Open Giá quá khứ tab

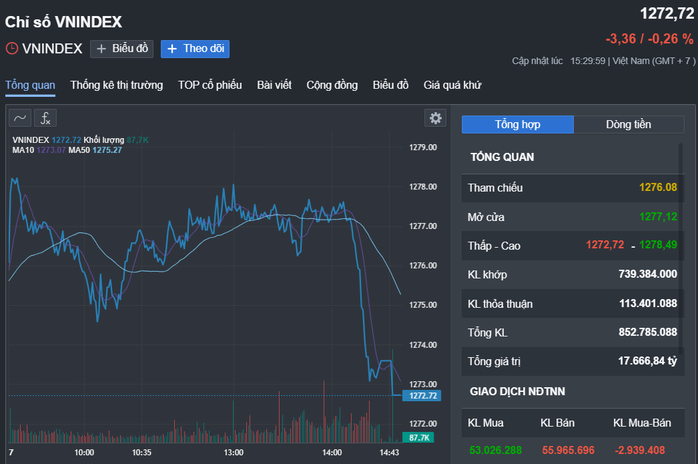pyautogui.click(x=452, y=85)
